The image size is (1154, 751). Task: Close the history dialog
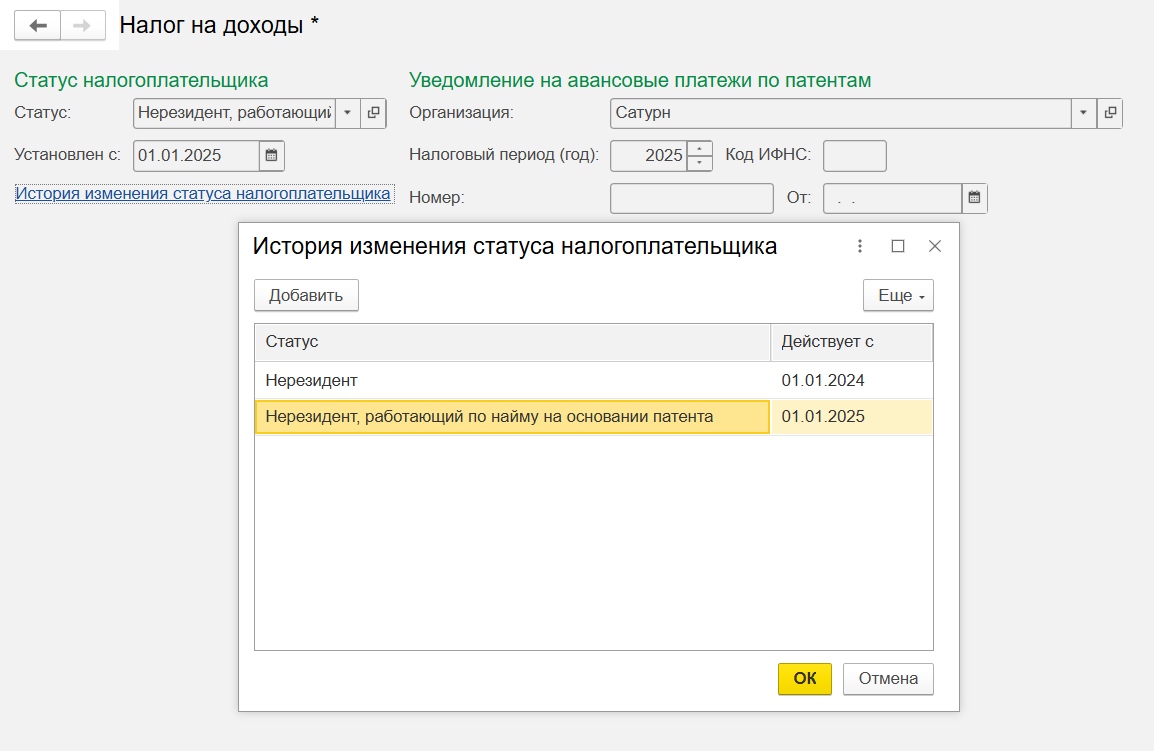click(x=935, y=246)
